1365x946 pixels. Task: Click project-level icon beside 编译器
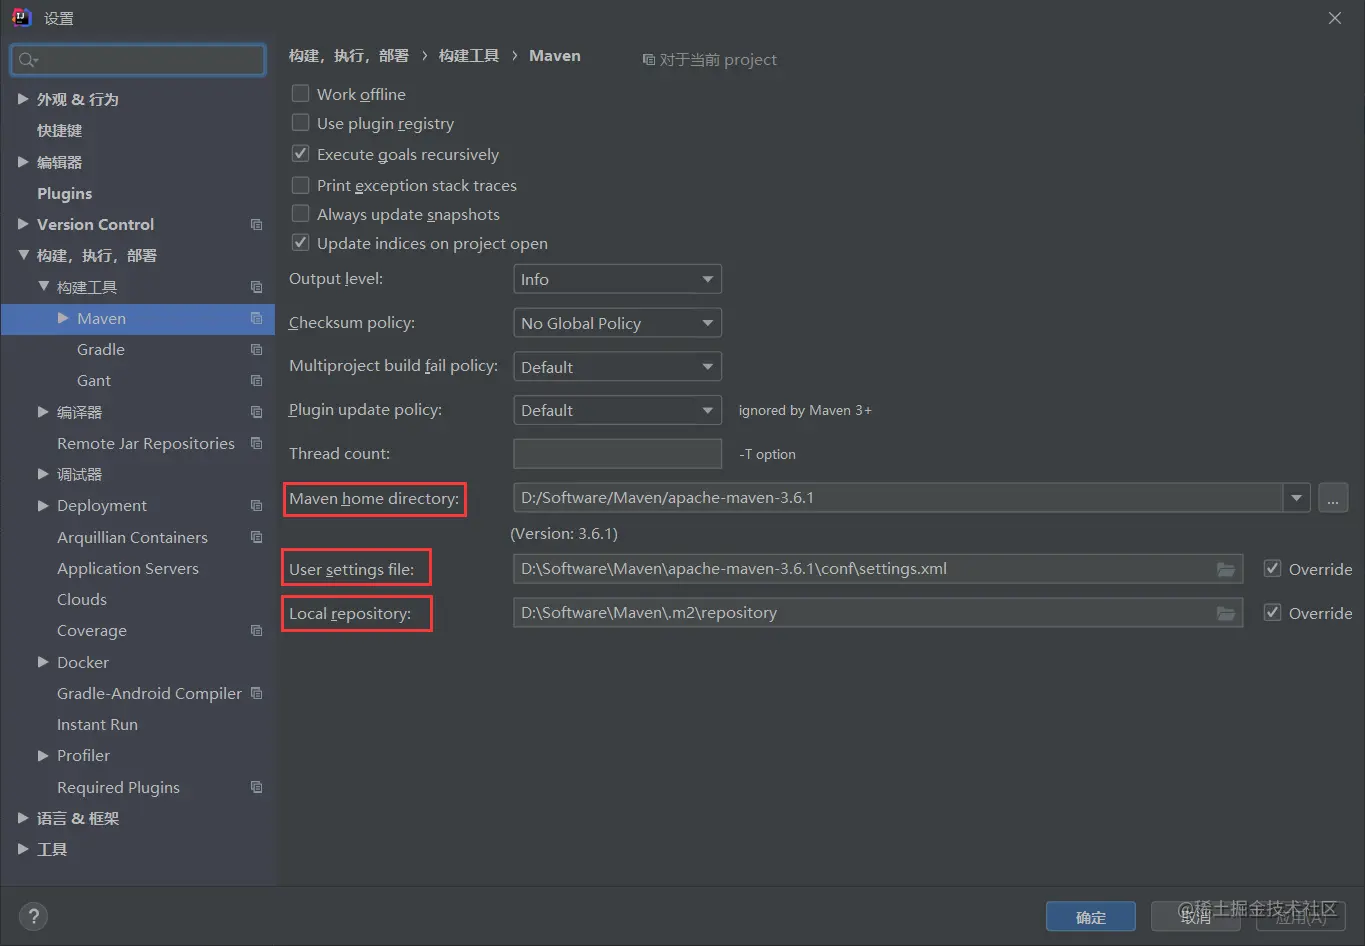pos(256,412)
